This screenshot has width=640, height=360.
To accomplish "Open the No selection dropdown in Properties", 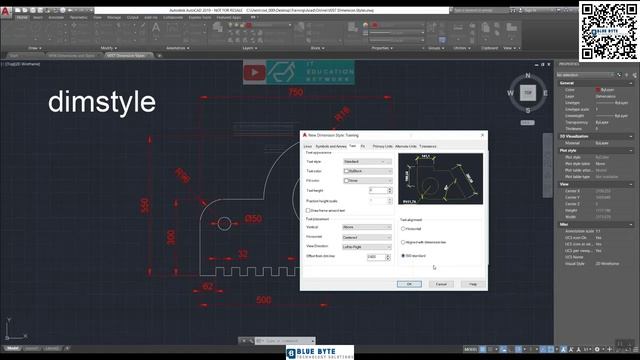I will coord(585,75).
